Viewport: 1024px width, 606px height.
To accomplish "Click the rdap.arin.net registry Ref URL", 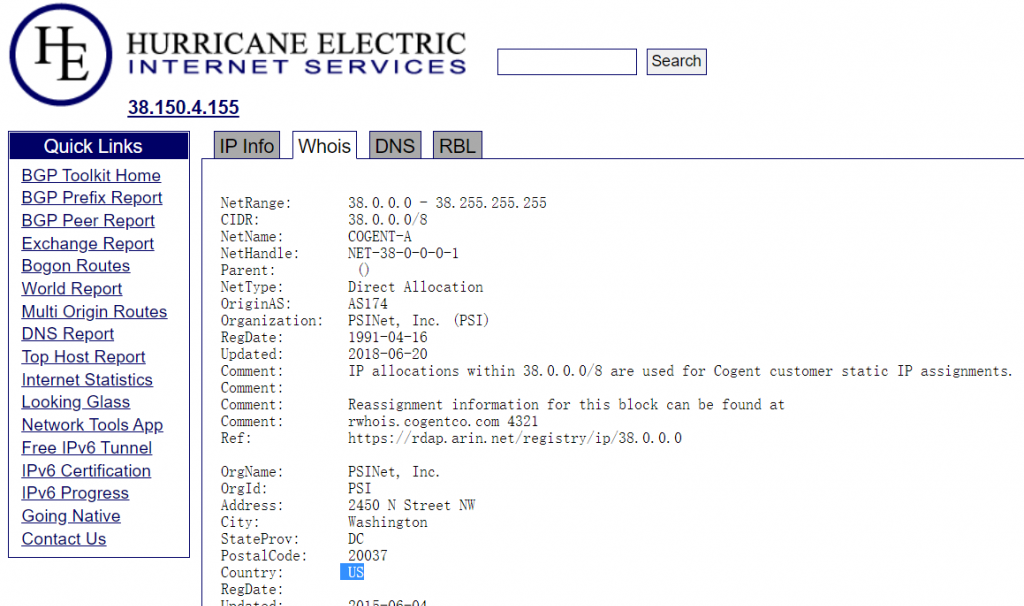I will point(515,438).
